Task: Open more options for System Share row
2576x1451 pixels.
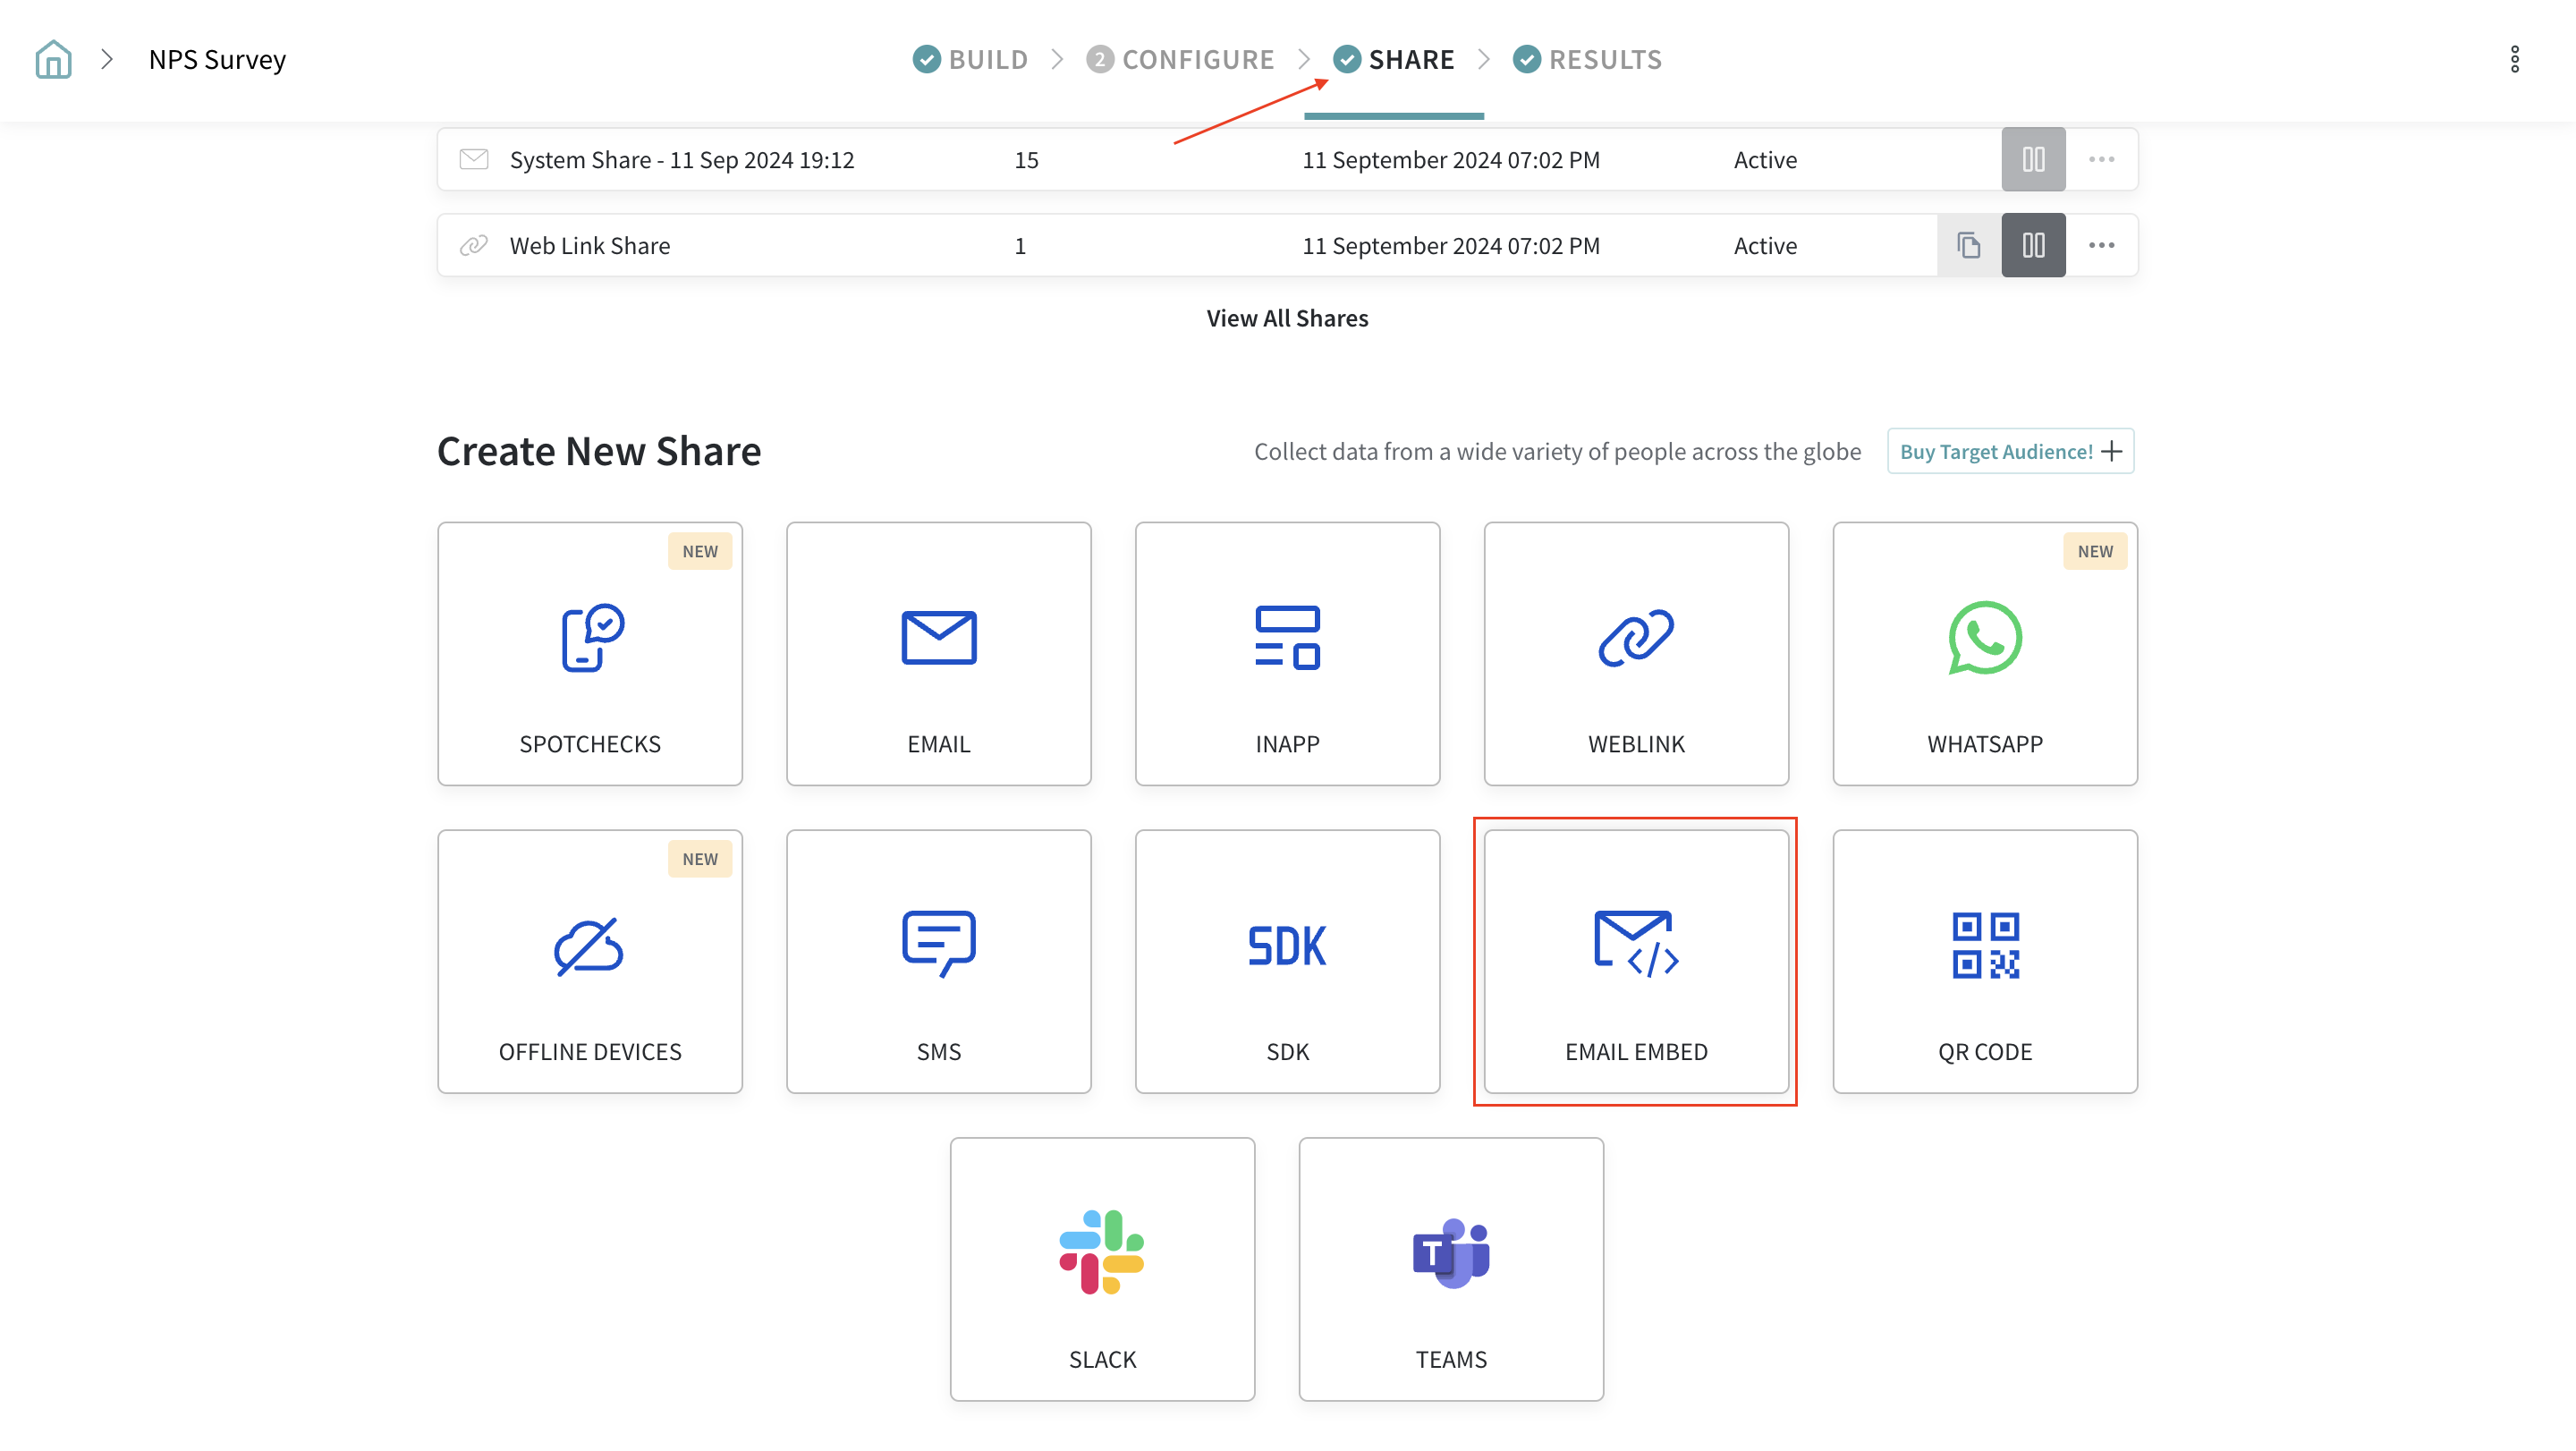Action: pyautogui.click(x=2101, y=159)
